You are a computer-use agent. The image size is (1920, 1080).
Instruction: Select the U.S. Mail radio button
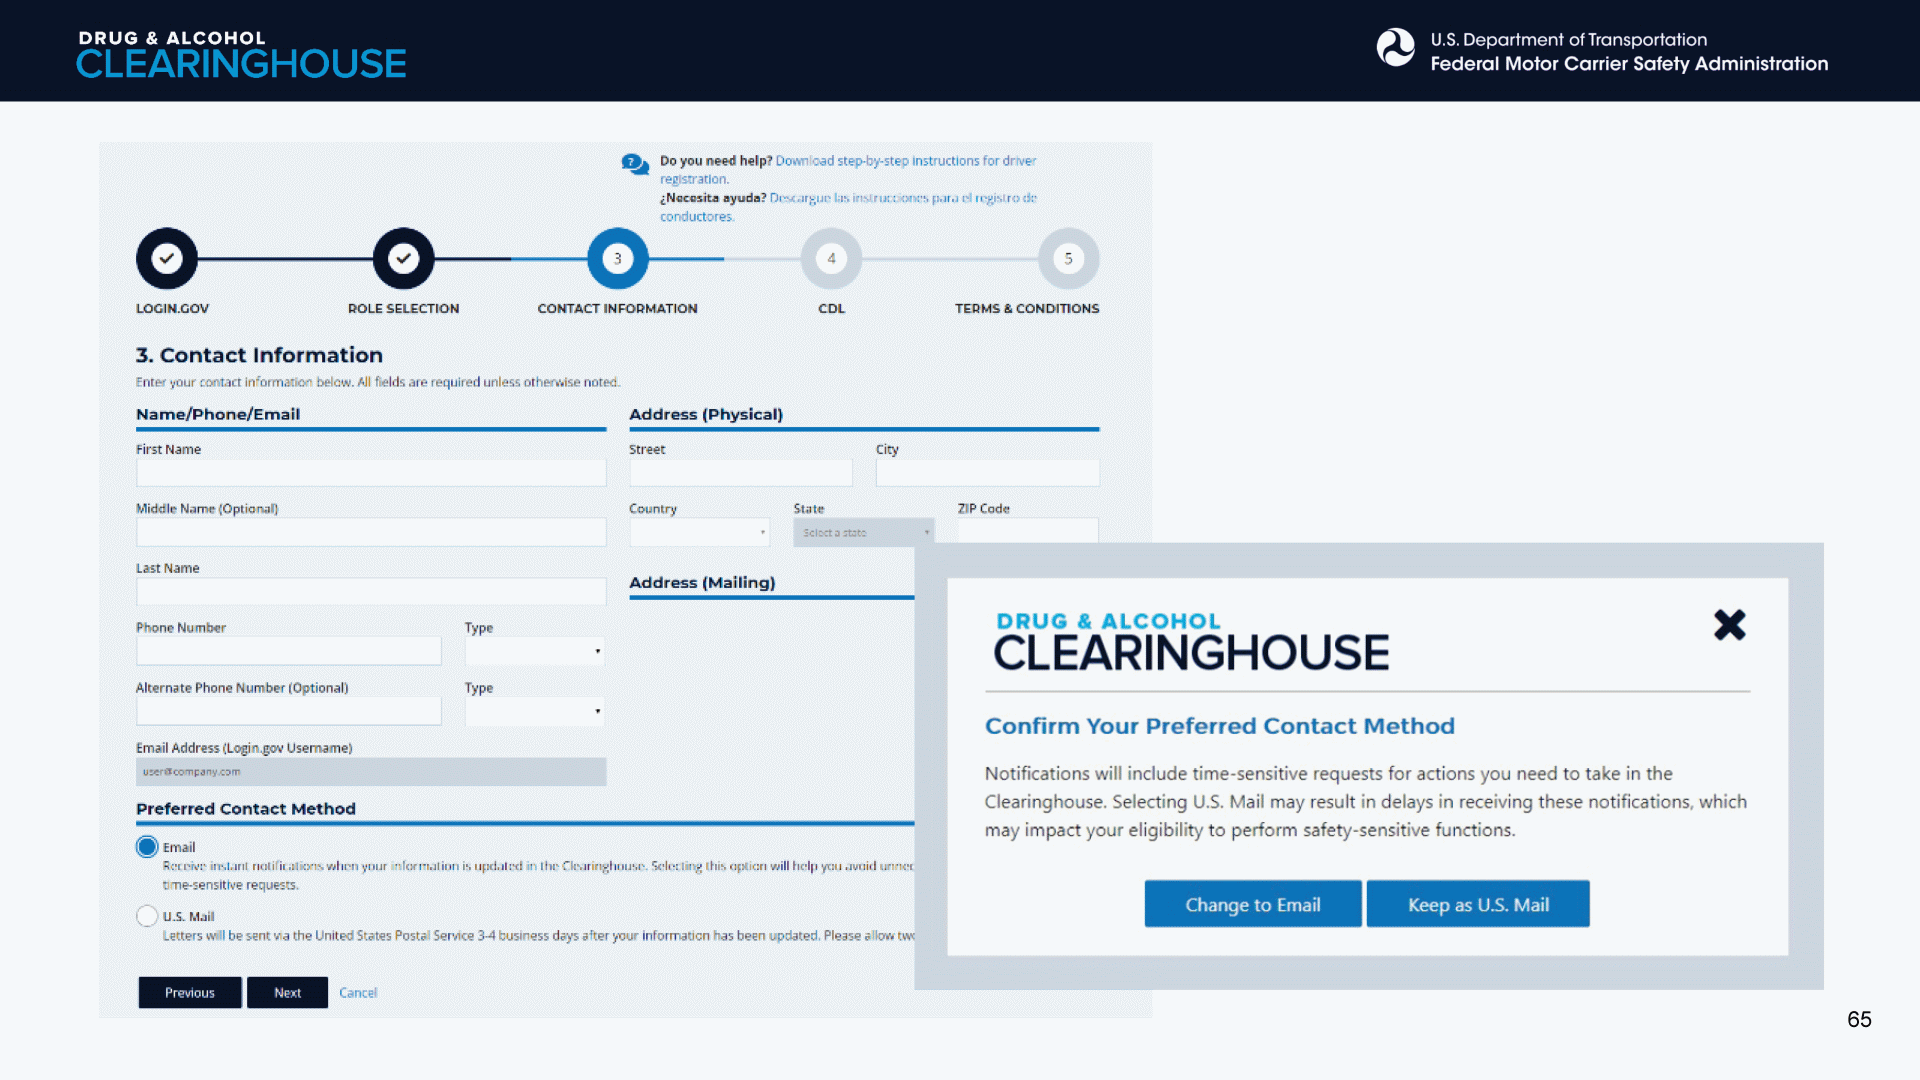tap(147, 916)
